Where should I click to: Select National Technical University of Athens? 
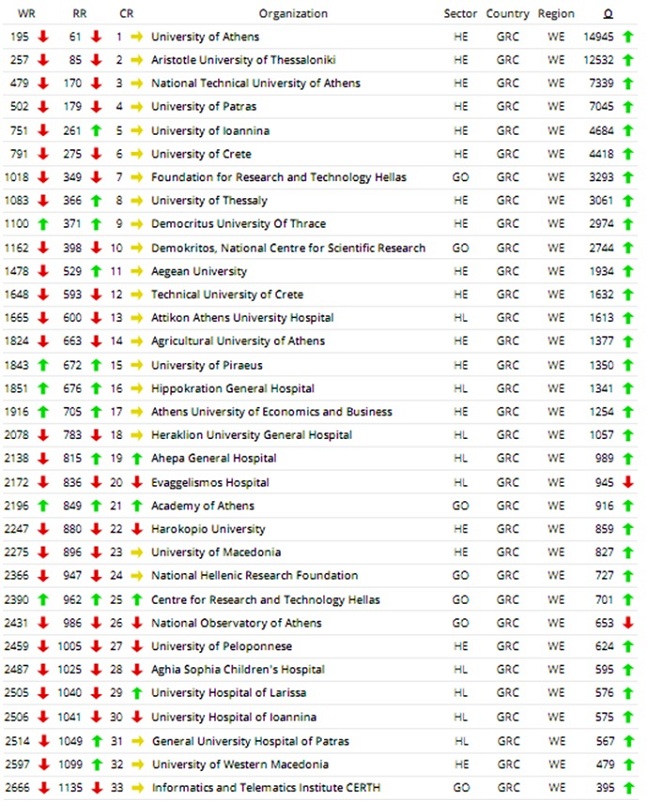256,83
